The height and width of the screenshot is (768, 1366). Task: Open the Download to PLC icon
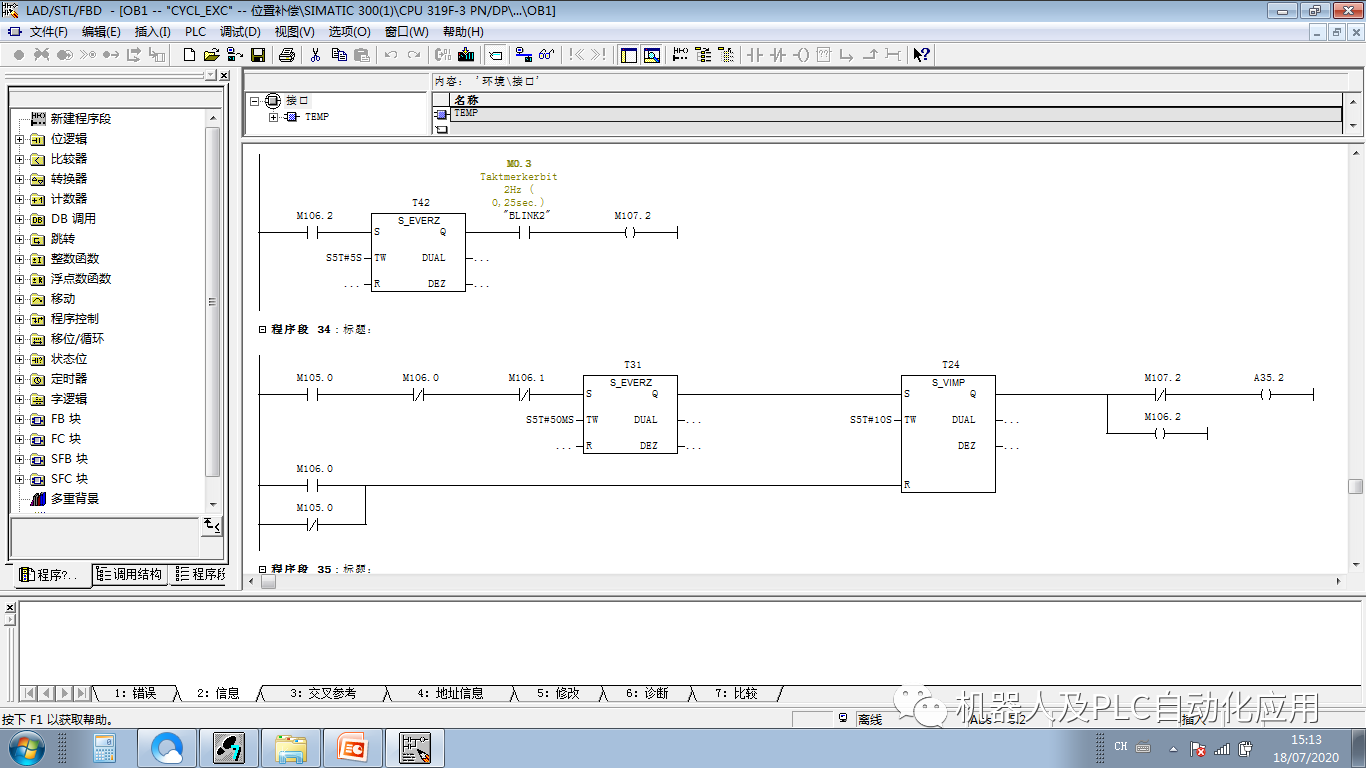click(466, 55)
